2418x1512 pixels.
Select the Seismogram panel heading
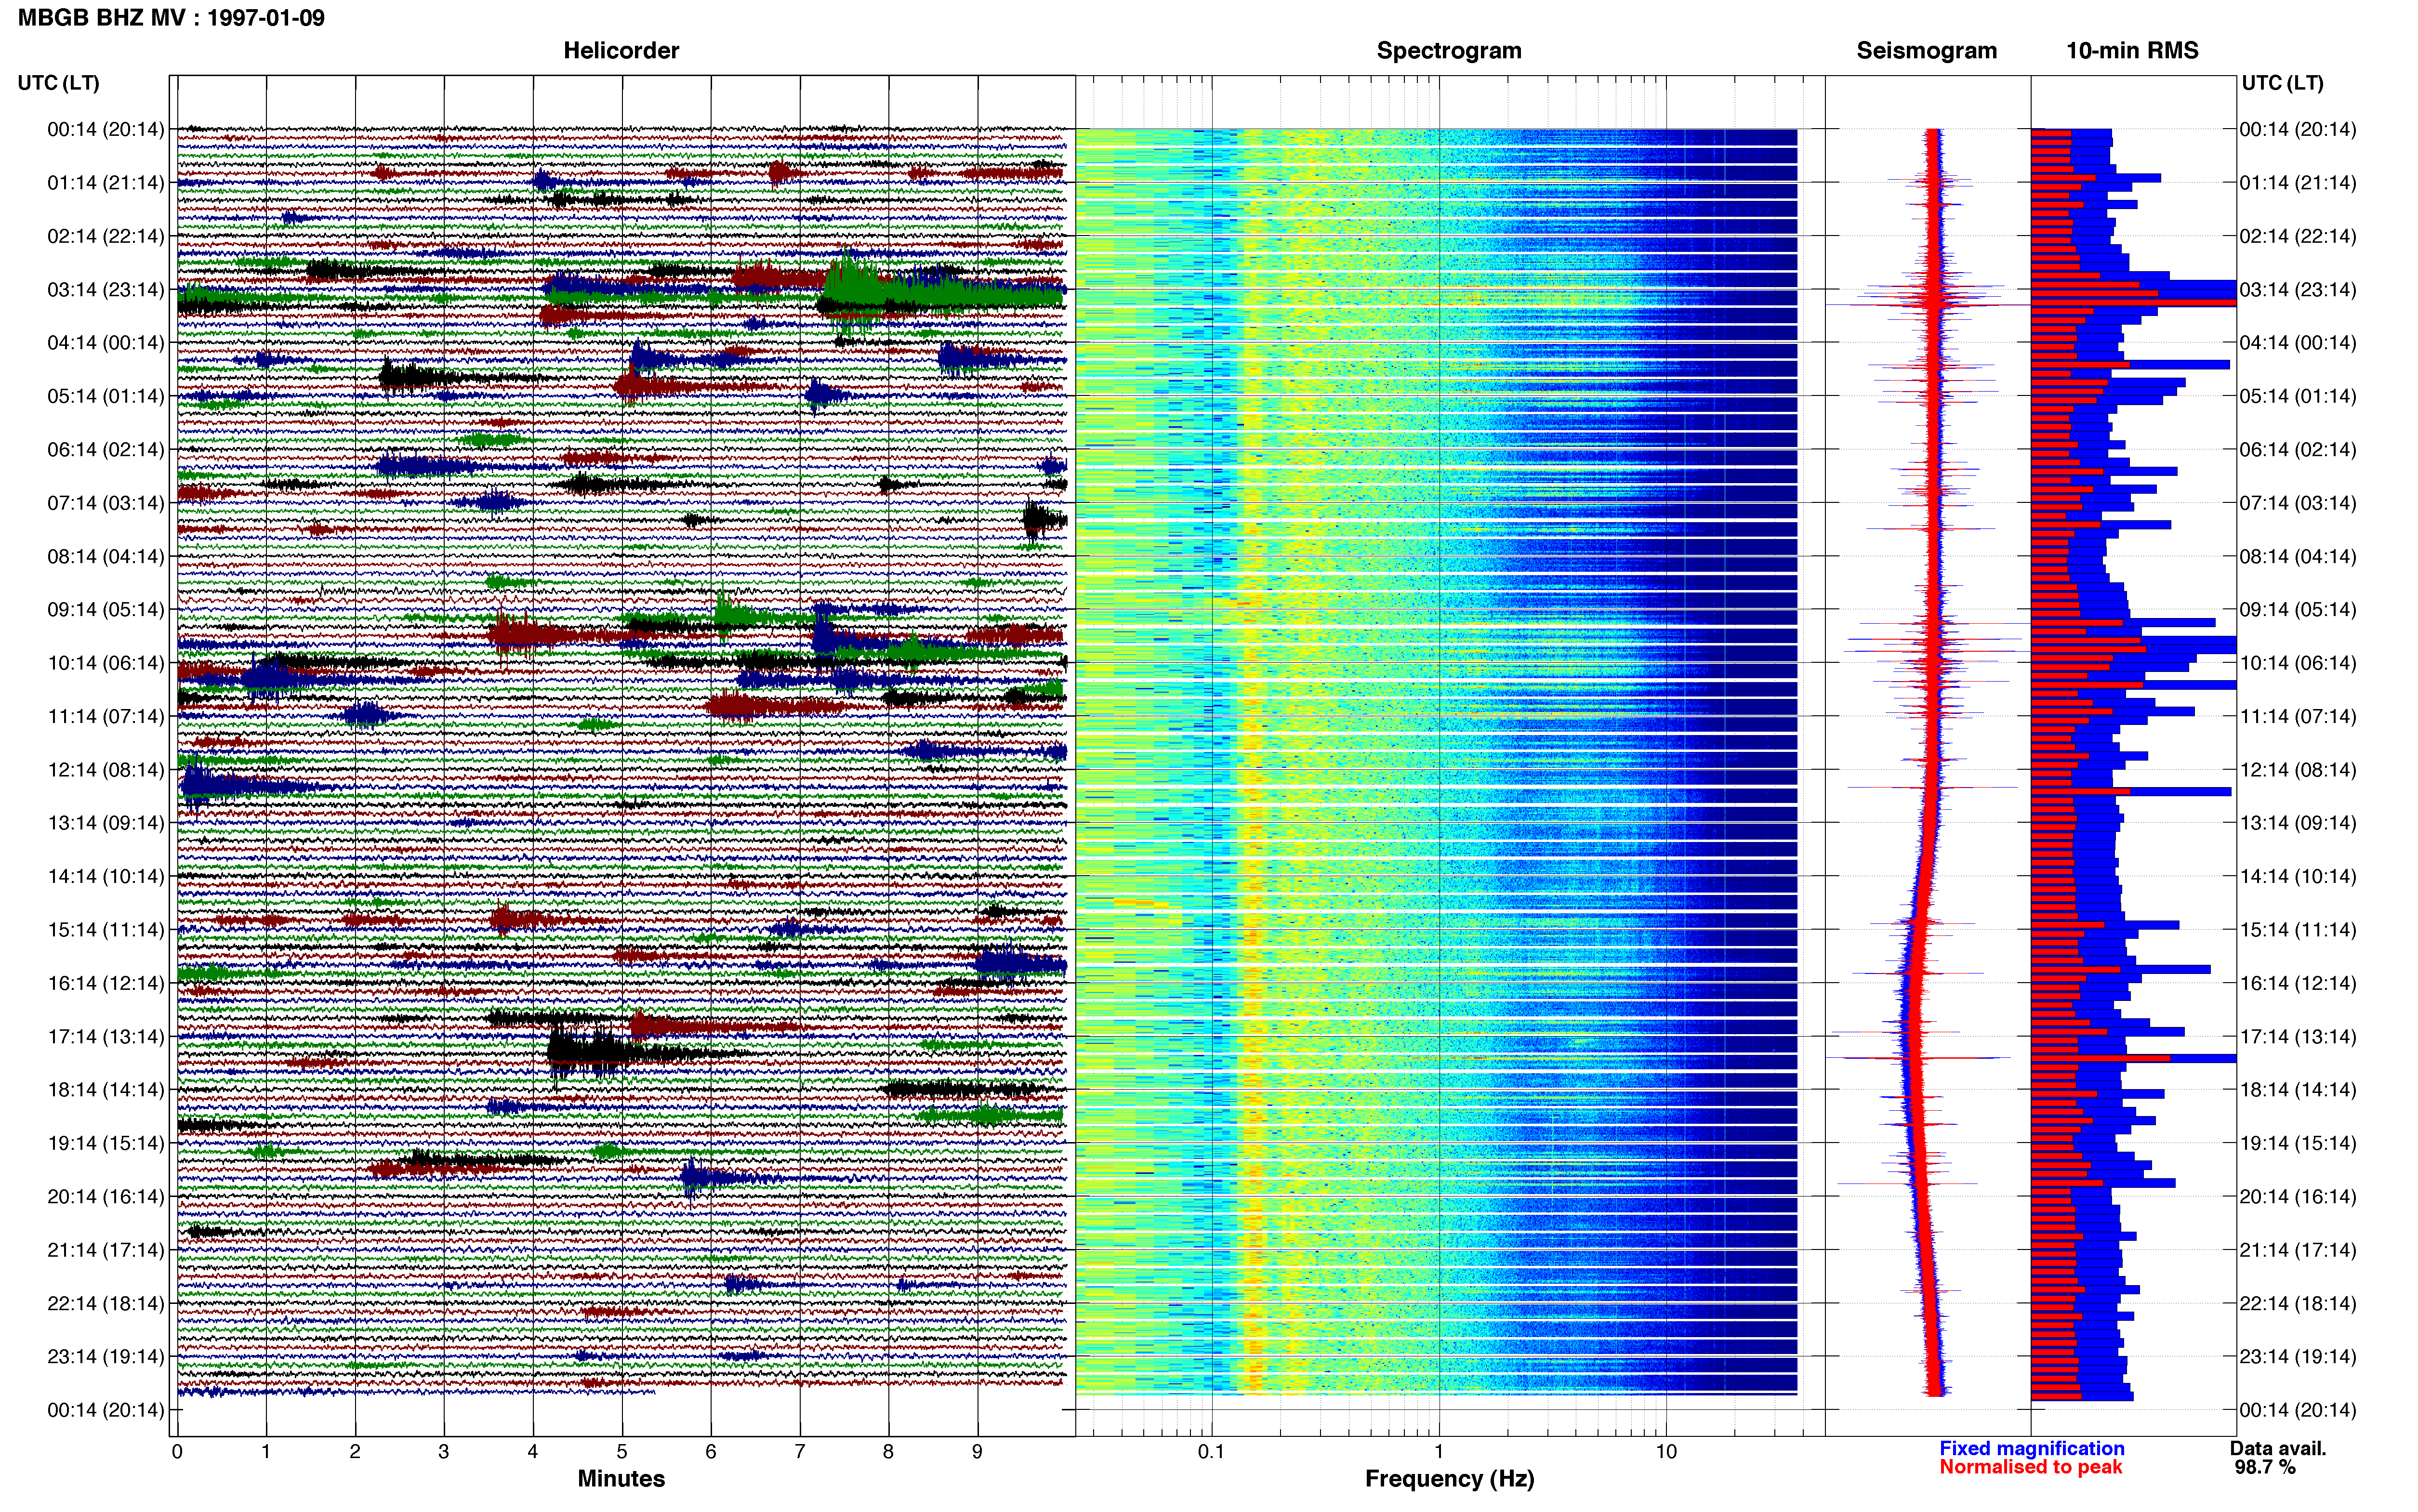coord(1926,51)
